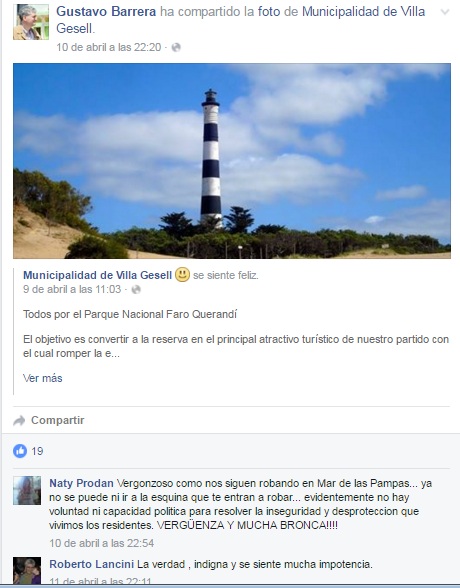The width and height of the screenshot is (460, 588).
Task: Open the bold Municipalidad de Villa Gesell page name
Action: (97, 275)
